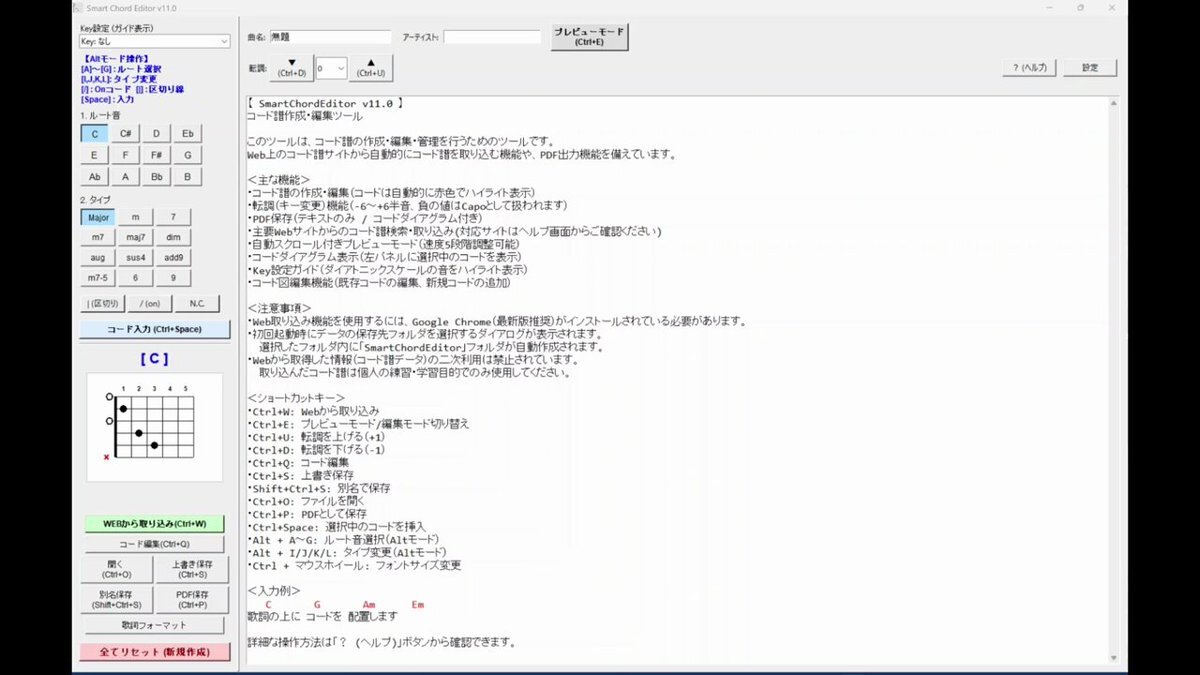The height and width of the screenshot is (675, 1200).
Task: Click the 曲名 song title field
Action: [x=330, y=37]
